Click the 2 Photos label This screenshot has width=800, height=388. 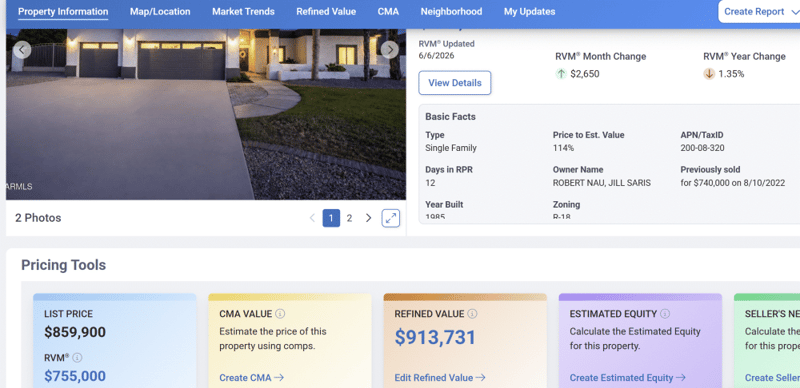pos(38,218)
